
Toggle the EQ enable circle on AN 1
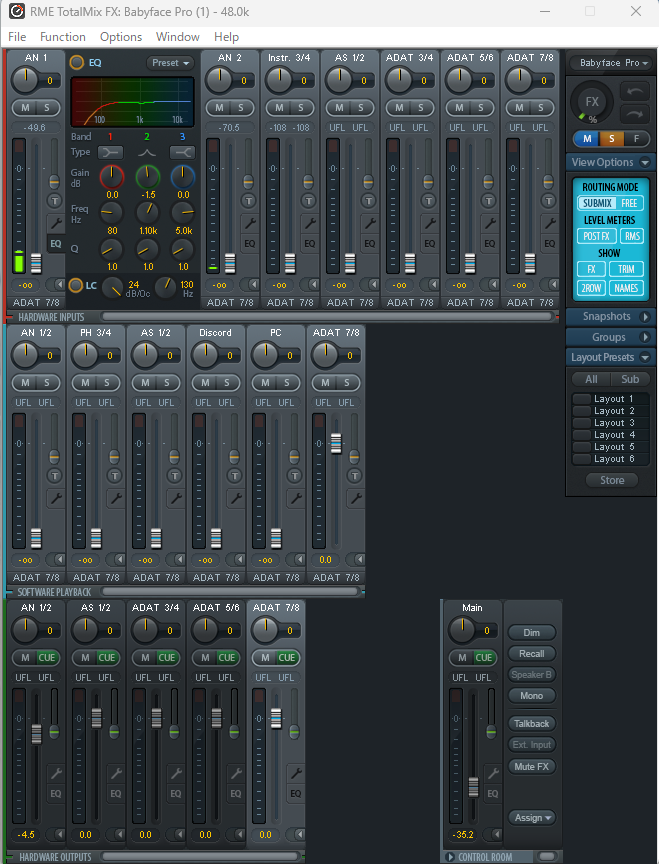point(77,62)
